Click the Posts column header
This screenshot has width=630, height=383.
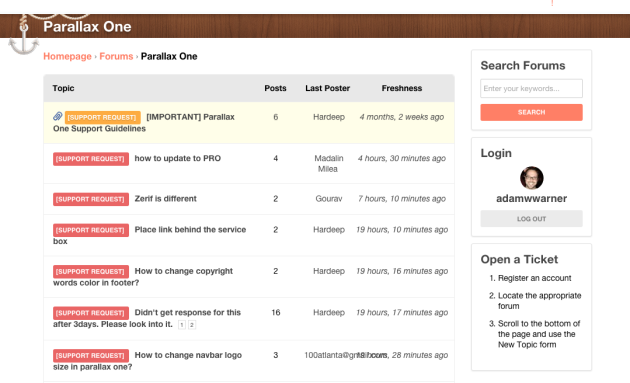(x=275, y=88)
